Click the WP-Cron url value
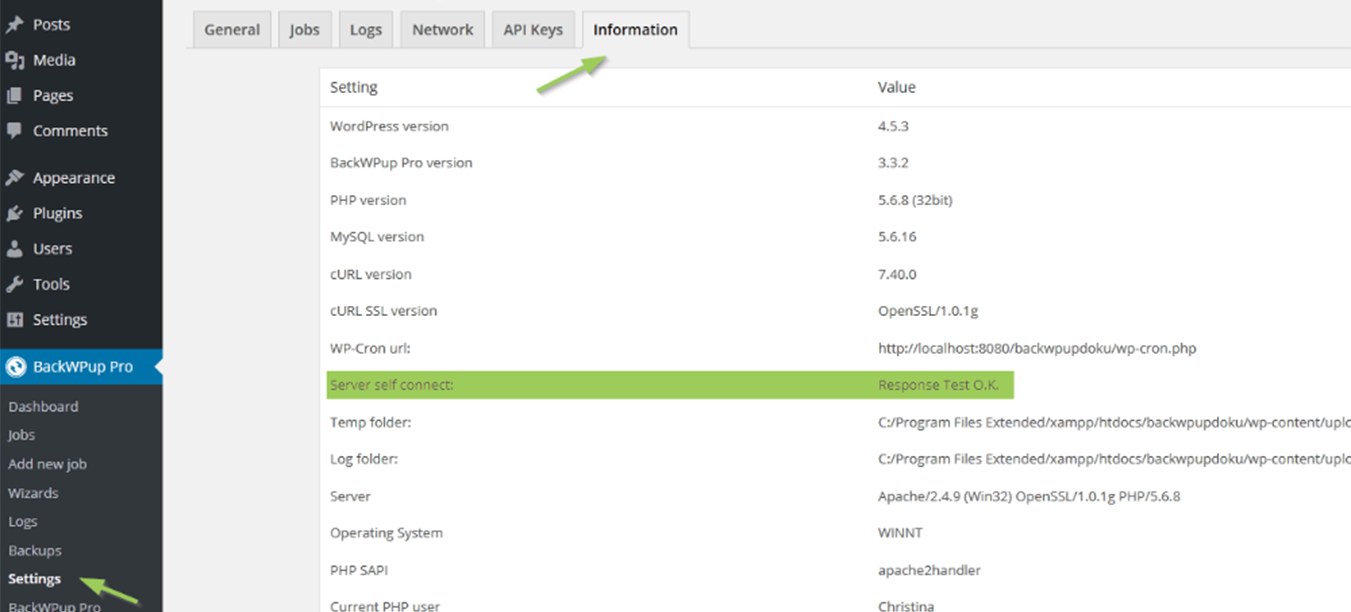Screen dimensions: 1351x612 click(1037, 348)
